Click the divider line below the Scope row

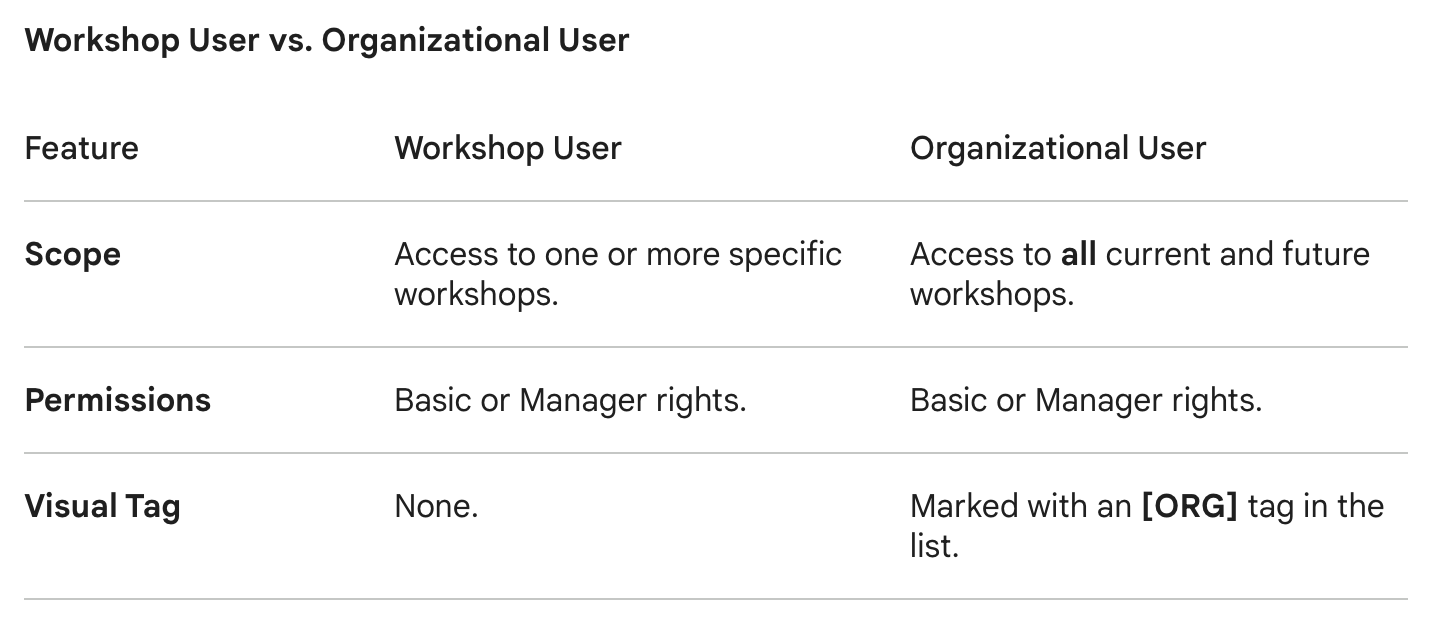716,347
